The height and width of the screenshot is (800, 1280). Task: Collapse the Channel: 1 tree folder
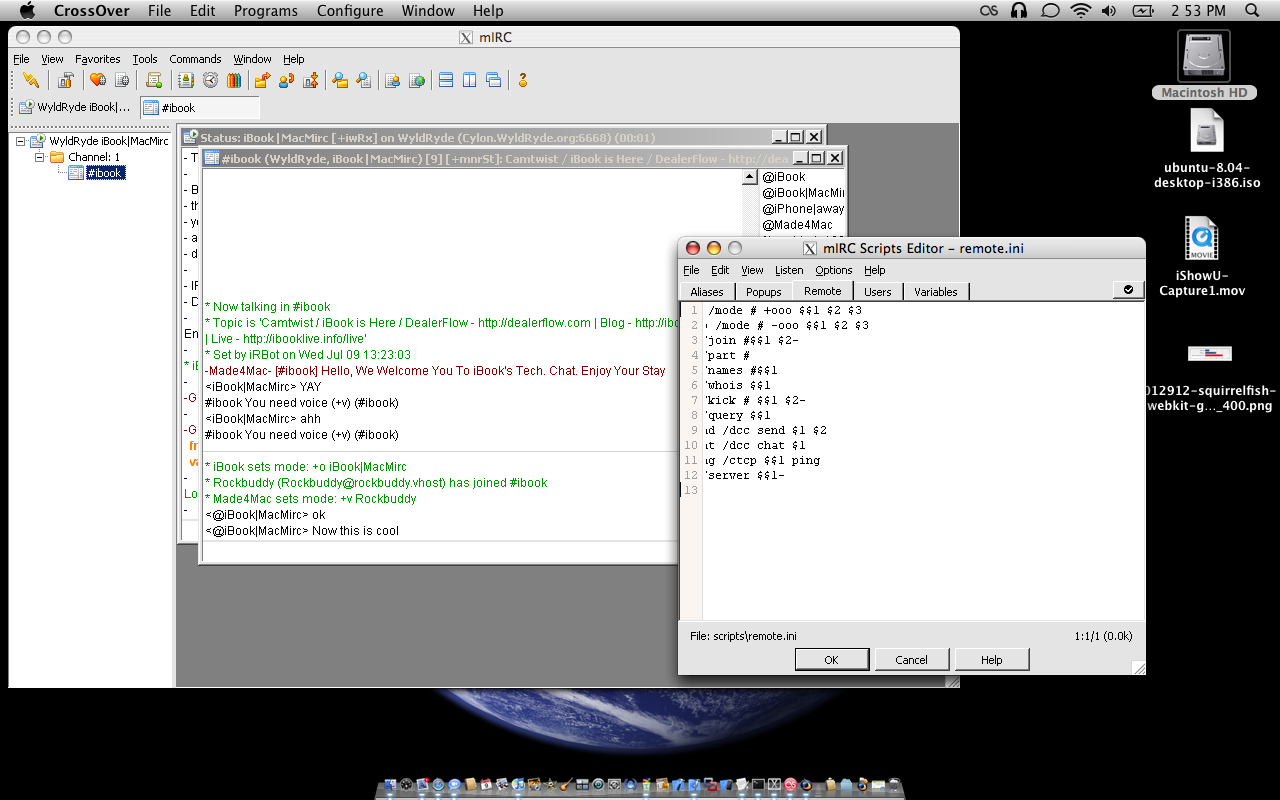click(40, 157)
